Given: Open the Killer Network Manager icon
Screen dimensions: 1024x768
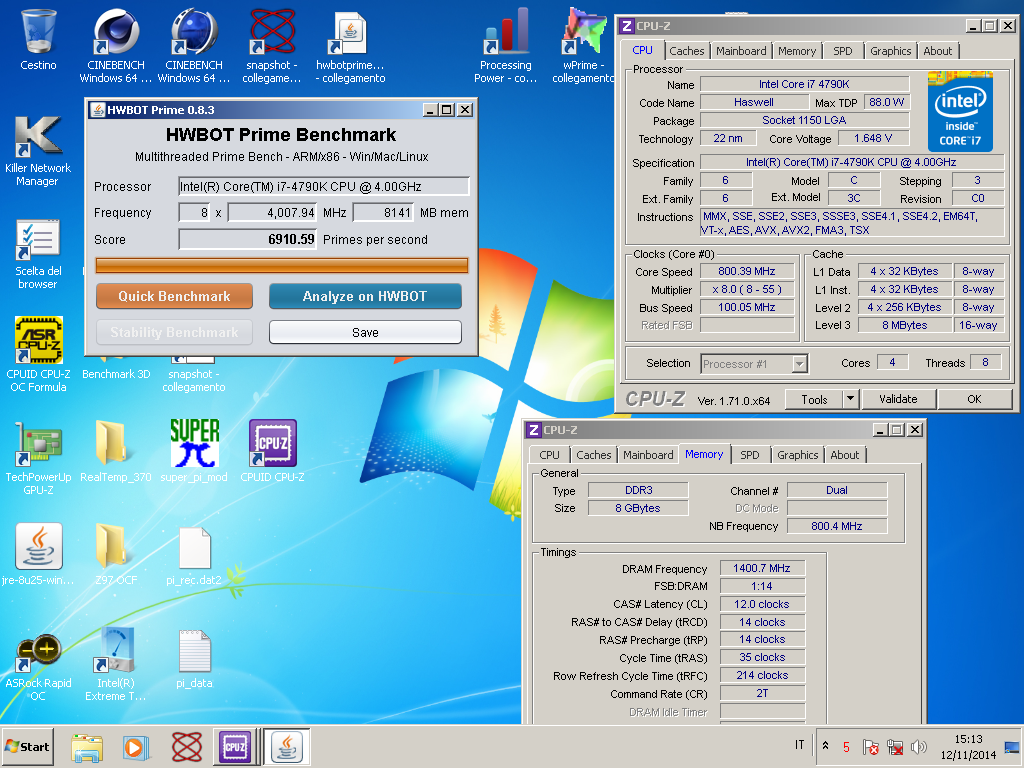Looking at the screenshot, I should click(x=38, y=150).
